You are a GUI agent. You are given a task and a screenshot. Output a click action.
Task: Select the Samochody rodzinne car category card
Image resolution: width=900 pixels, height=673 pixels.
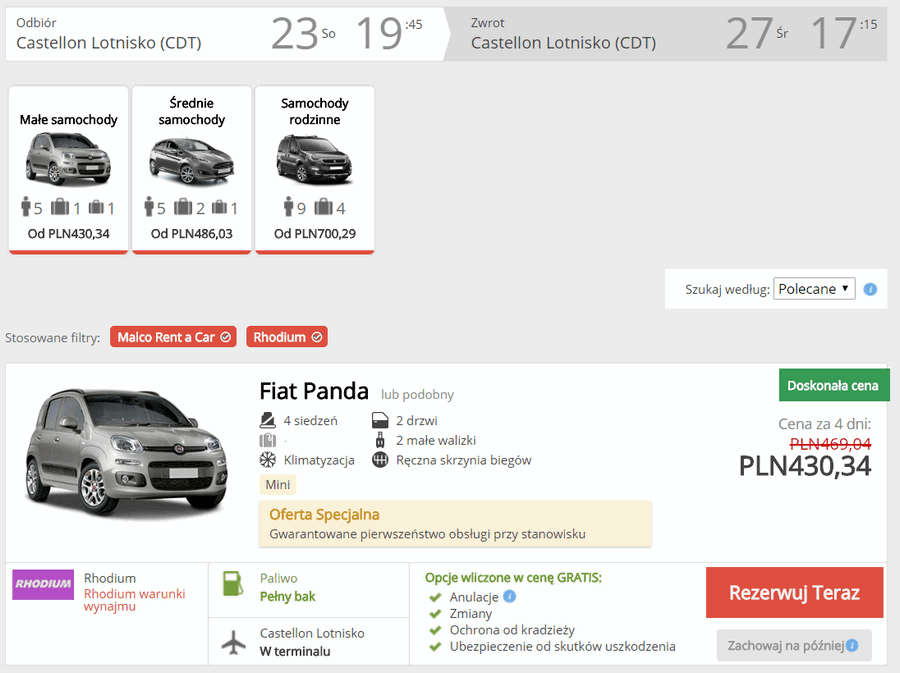(x=315, y=169)
